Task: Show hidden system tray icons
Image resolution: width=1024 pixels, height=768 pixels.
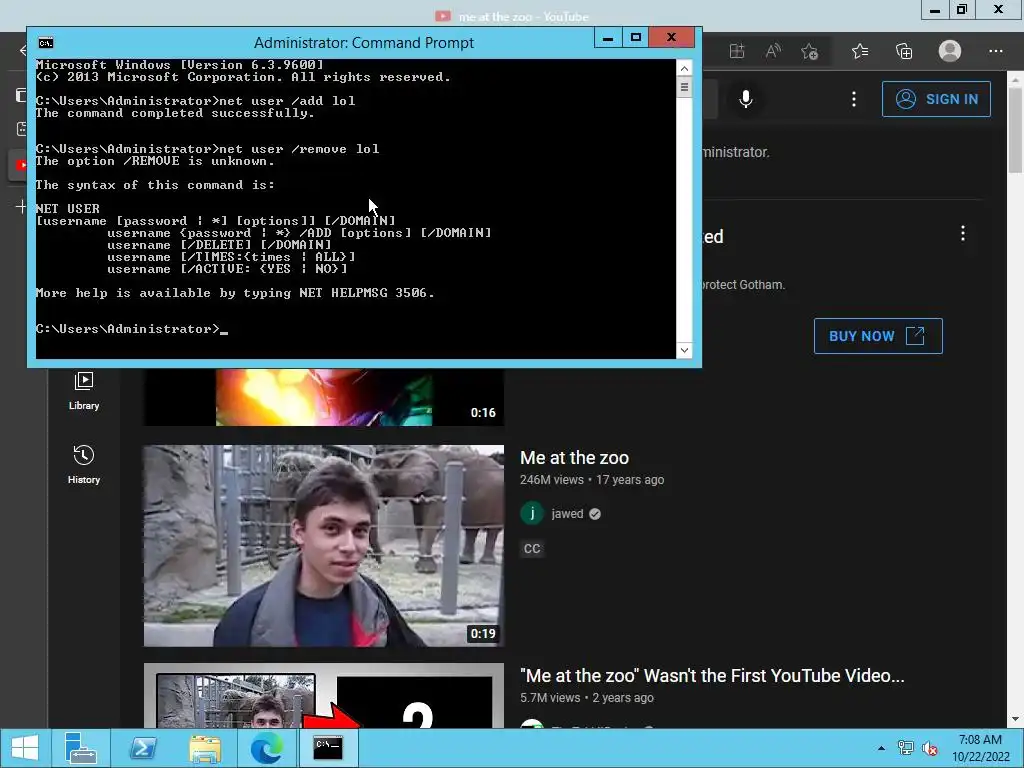Action: [882, 748]
